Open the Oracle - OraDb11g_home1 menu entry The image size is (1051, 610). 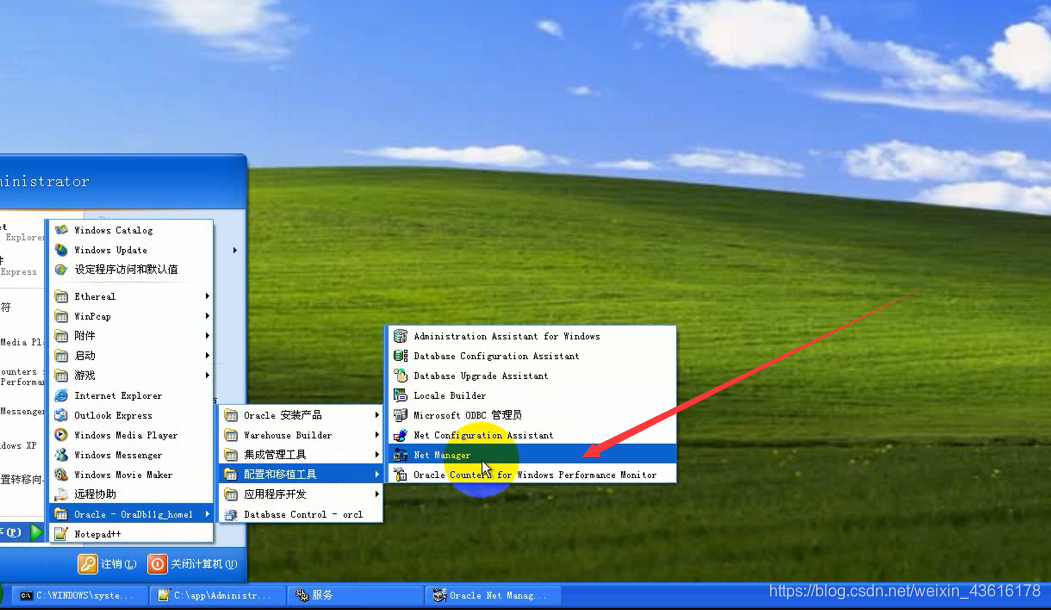click(x=132, y=514)
